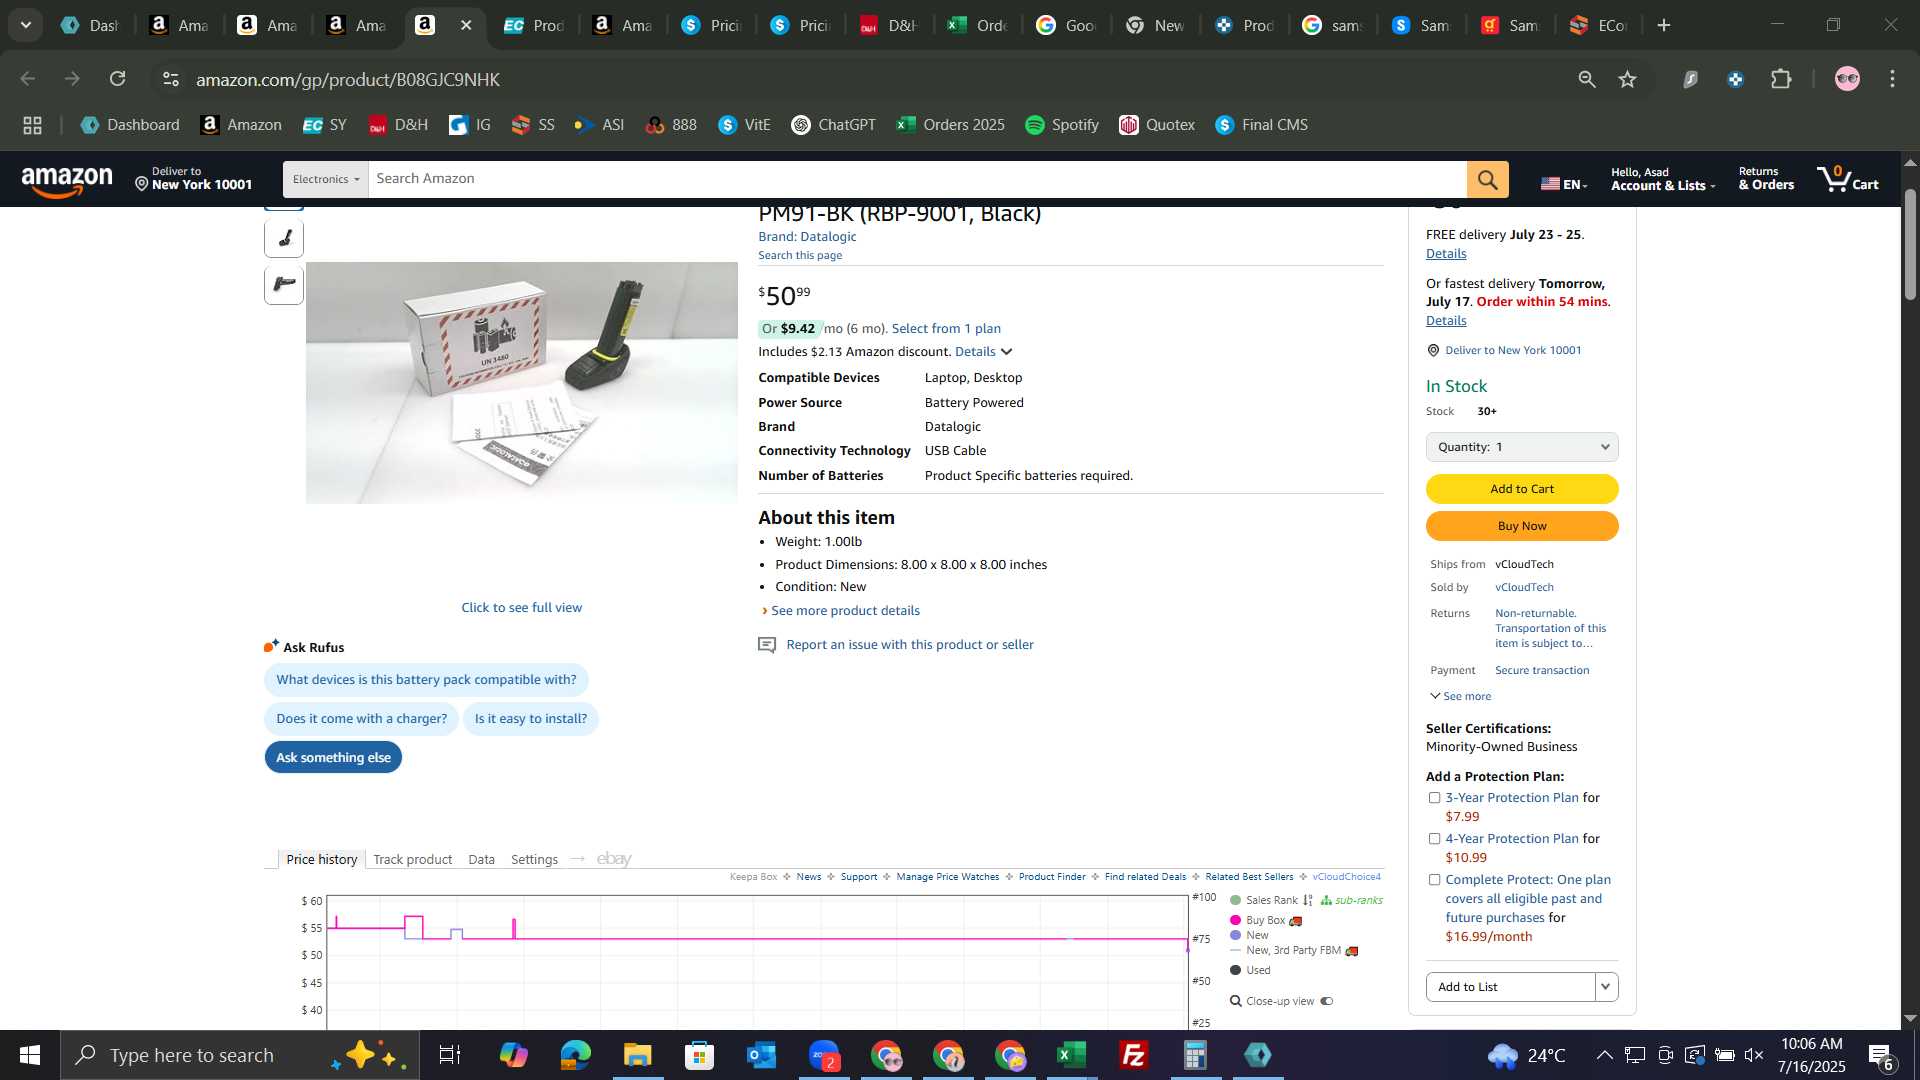The height and width of the screenshot is (1080, 1920).
Task: Switch to Keepa Price history tab
Action: 321,859
